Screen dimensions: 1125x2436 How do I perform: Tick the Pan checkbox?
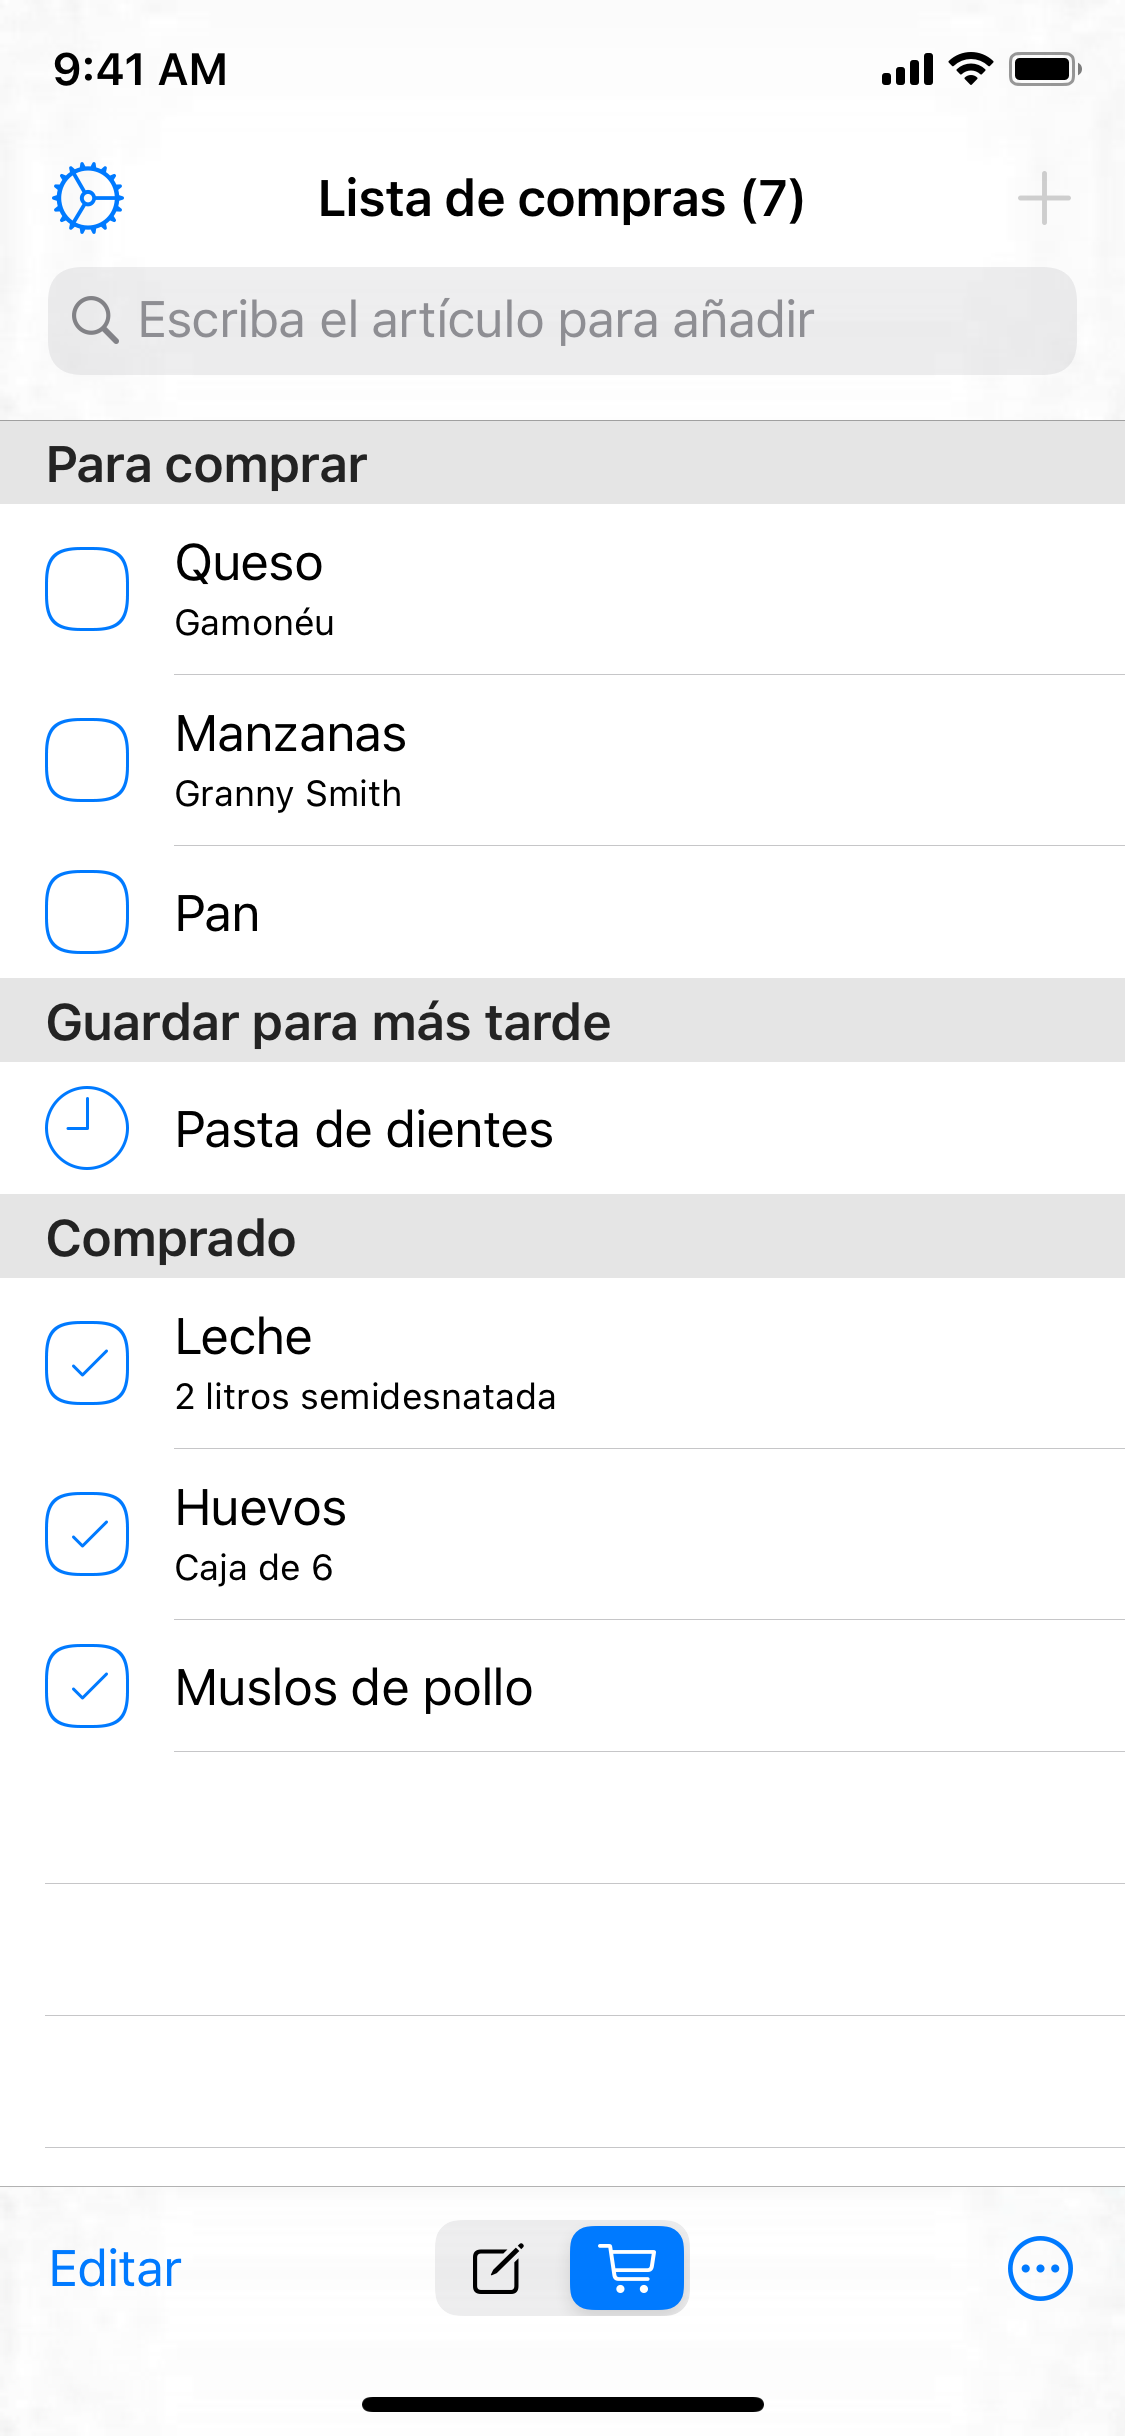[87, 912]
